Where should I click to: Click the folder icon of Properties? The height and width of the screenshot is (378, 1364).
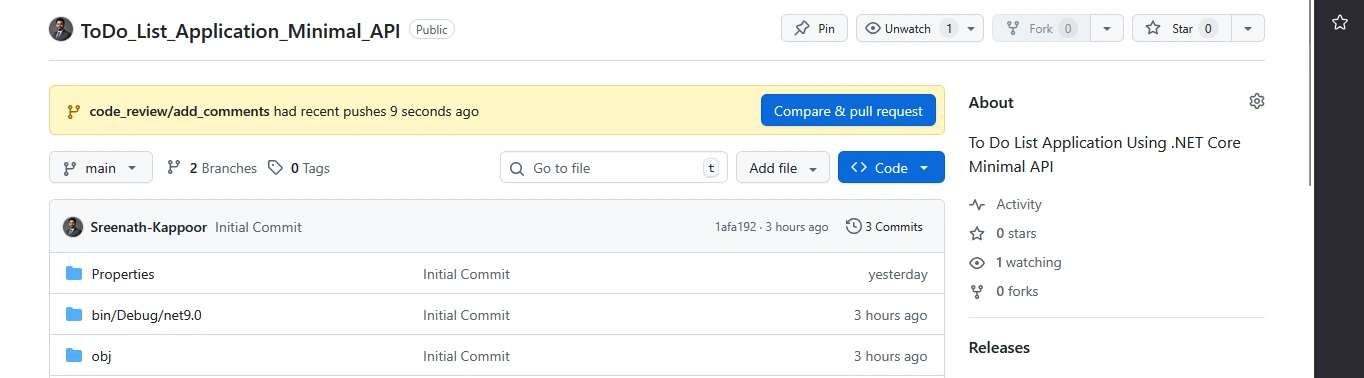tap(74, 274)
